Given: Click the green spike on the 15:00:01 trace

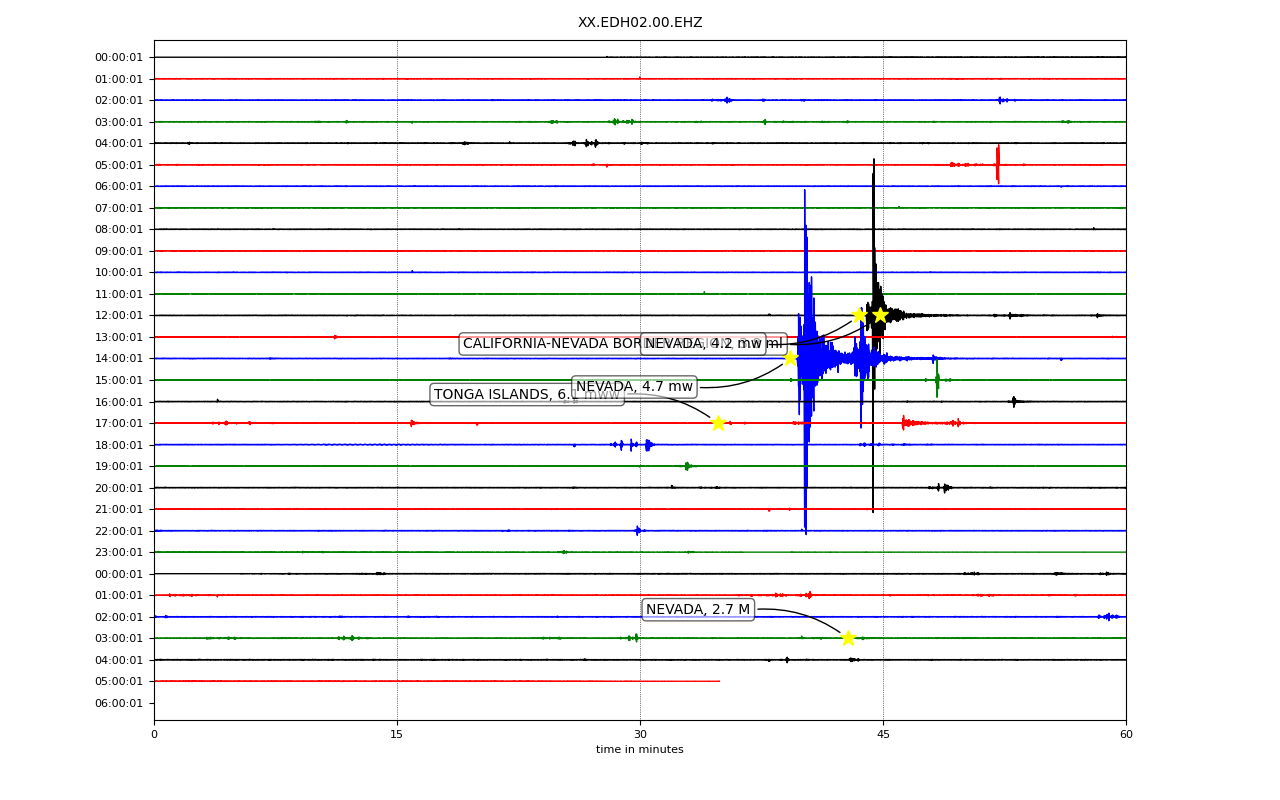Looking at the screenshot, I should tap(937, 380).
